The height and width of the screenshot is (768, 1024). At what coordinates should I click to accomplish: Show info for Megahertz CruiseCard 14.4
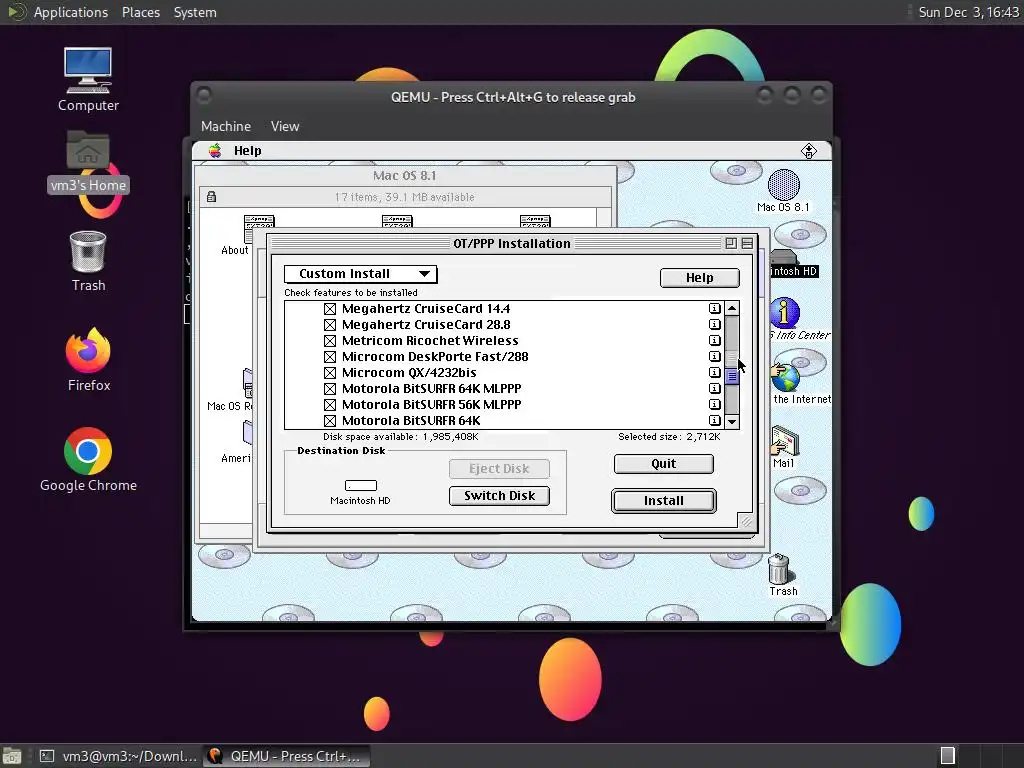[714, 308]
